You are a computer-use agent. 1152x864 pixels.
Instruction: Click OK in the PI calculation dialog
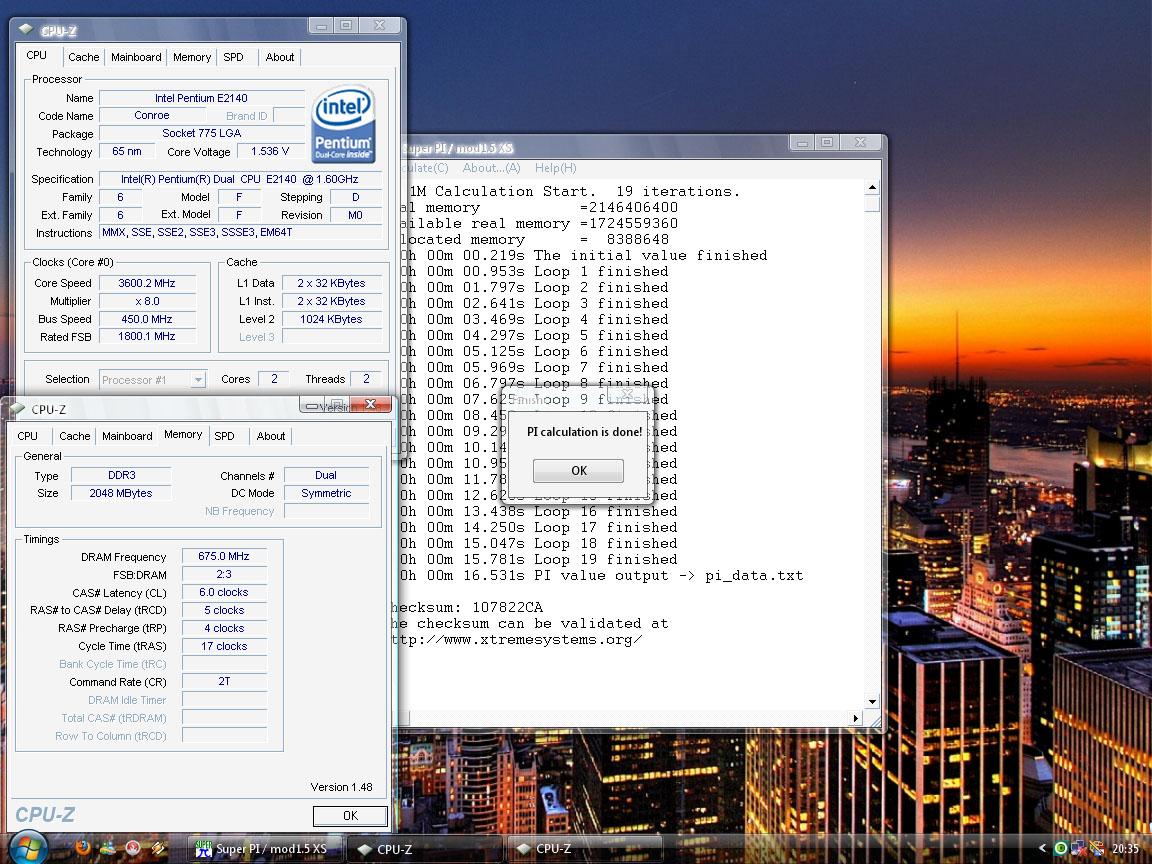[578, 470]
